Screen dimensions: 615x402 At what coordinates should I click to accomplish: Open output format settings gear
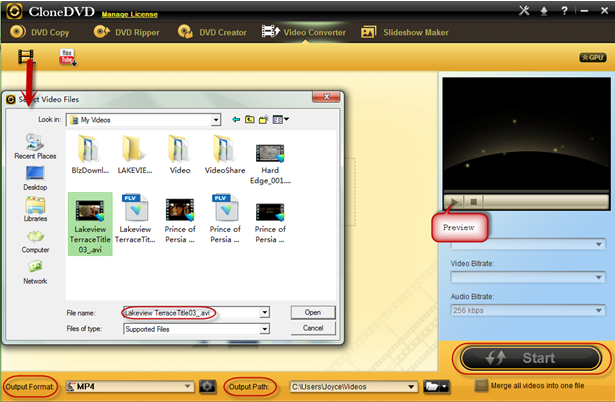point(207,387)
